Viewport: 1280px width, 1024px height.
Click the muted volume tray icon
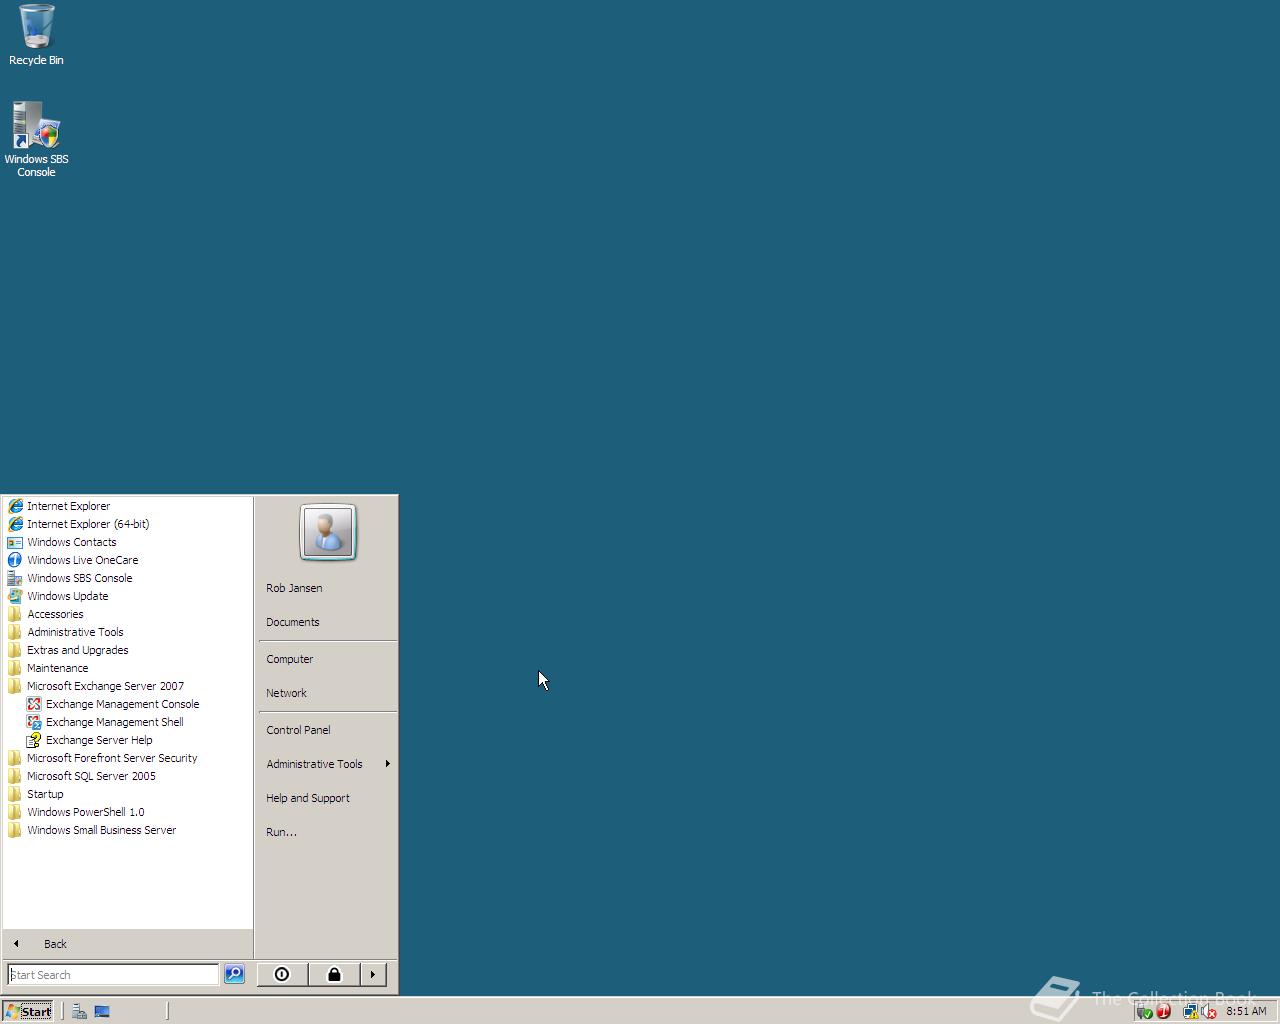click(x=1208, y=1012)
